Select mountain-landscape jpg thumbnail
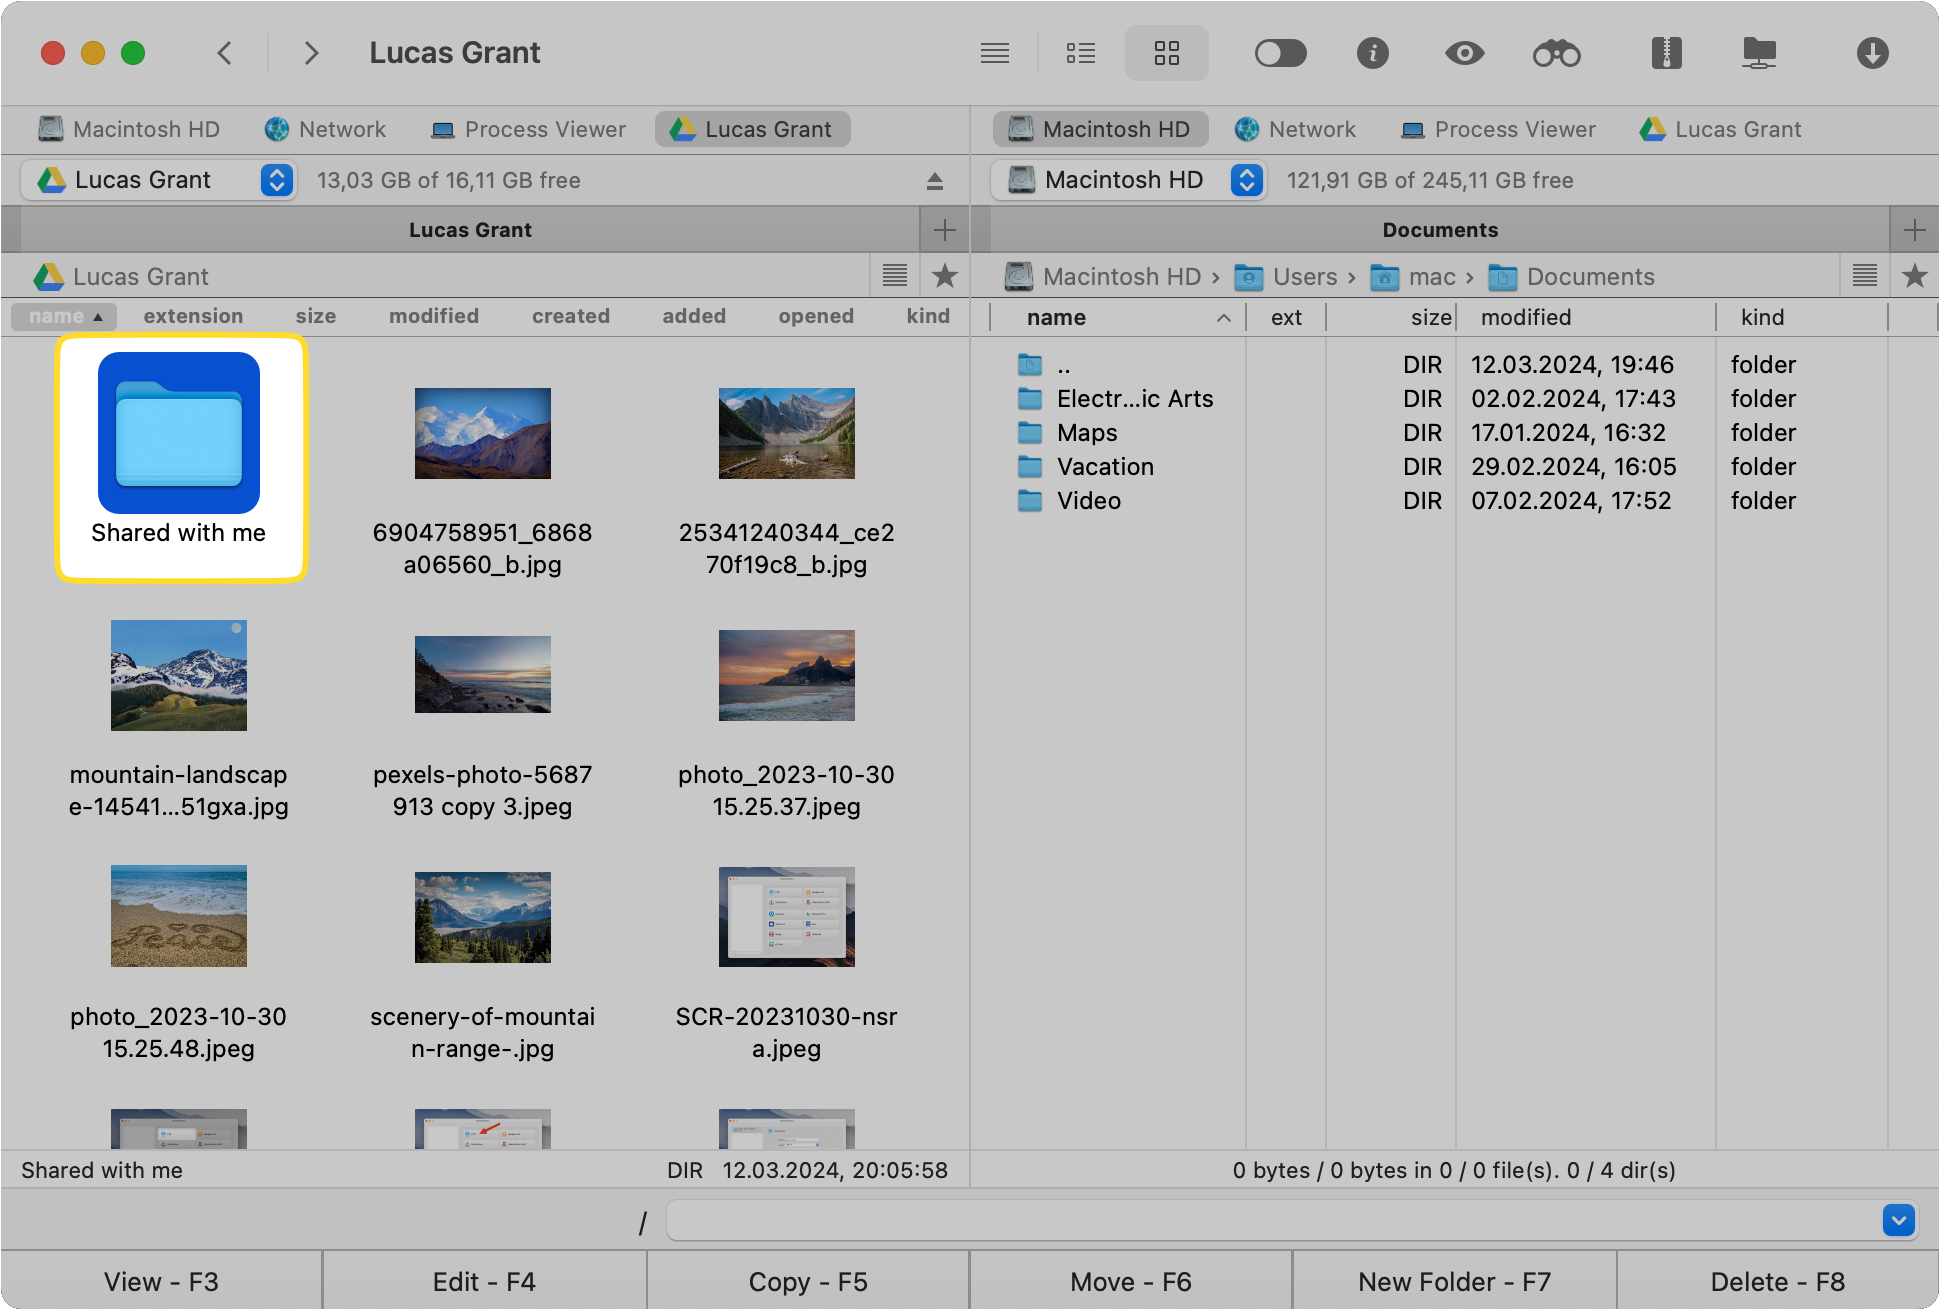The image size is (1940, 1310). 179,675
